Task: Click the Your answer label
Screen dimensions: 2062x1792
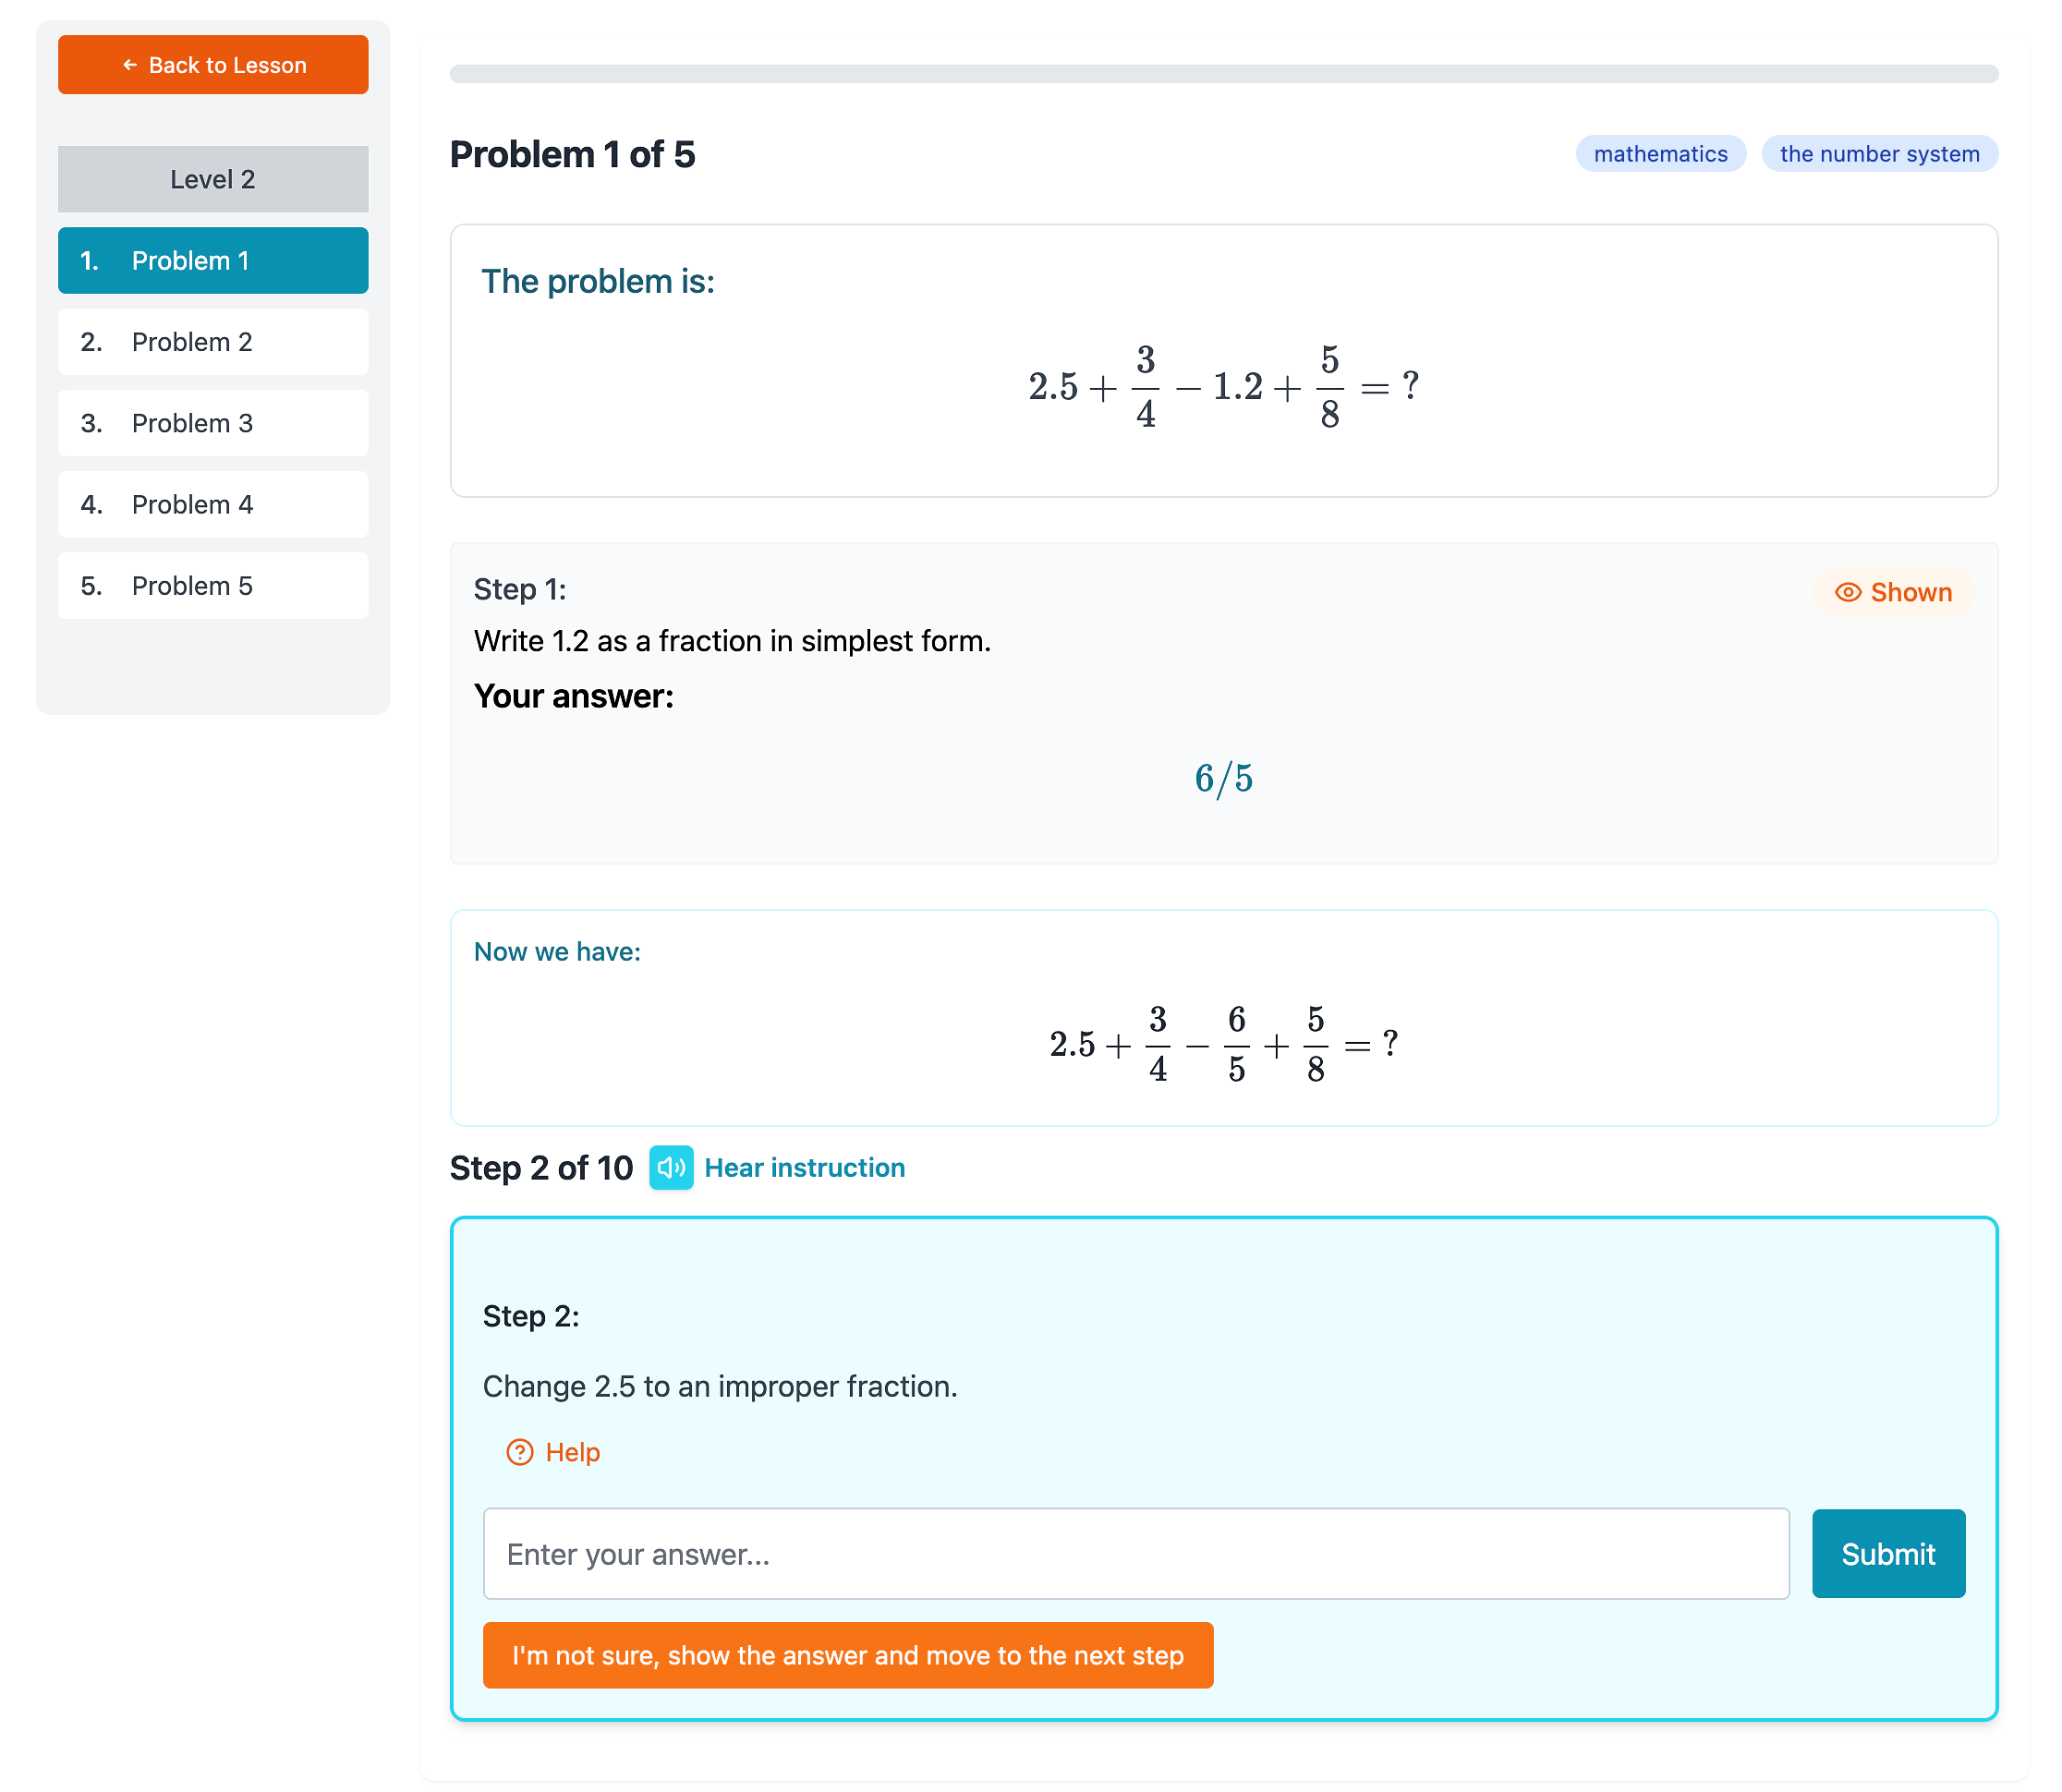Action: [x=574, y=697]
